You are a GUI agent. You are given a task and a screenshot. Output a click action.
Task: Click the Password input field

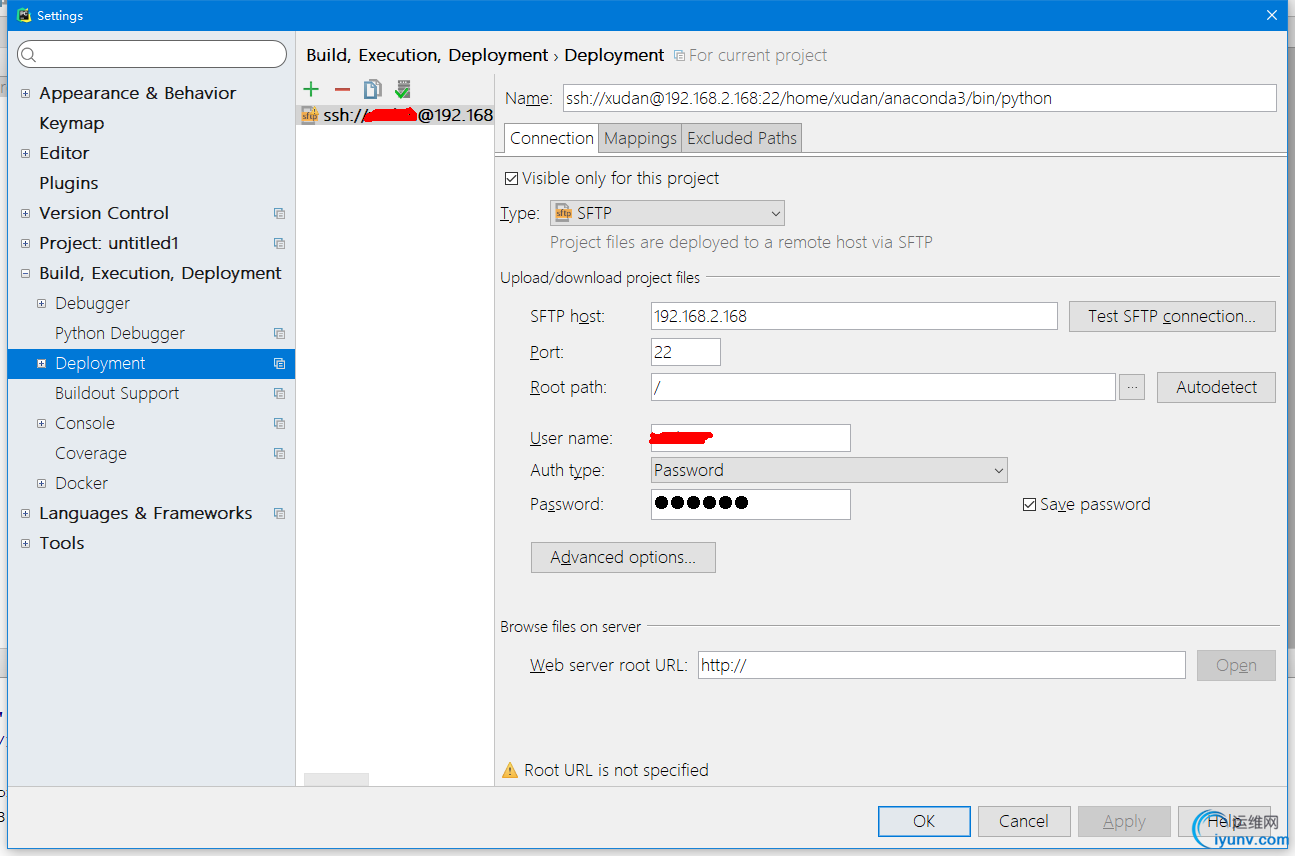click(750, 504)
